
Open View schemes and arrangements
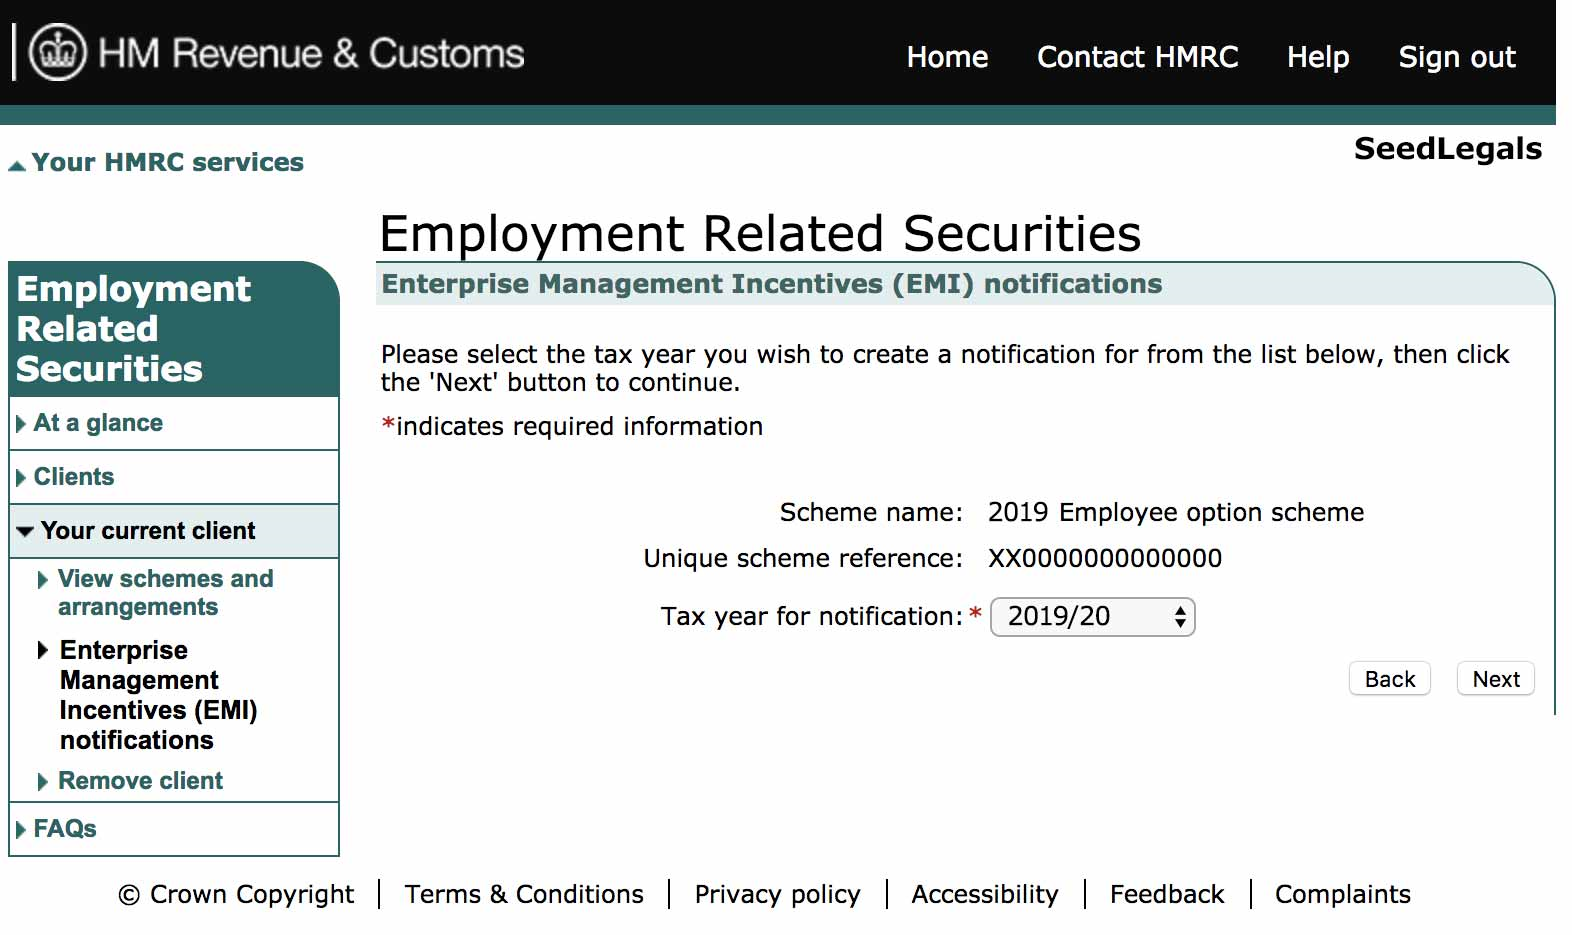pyautogui.click(x=165, y=593)
